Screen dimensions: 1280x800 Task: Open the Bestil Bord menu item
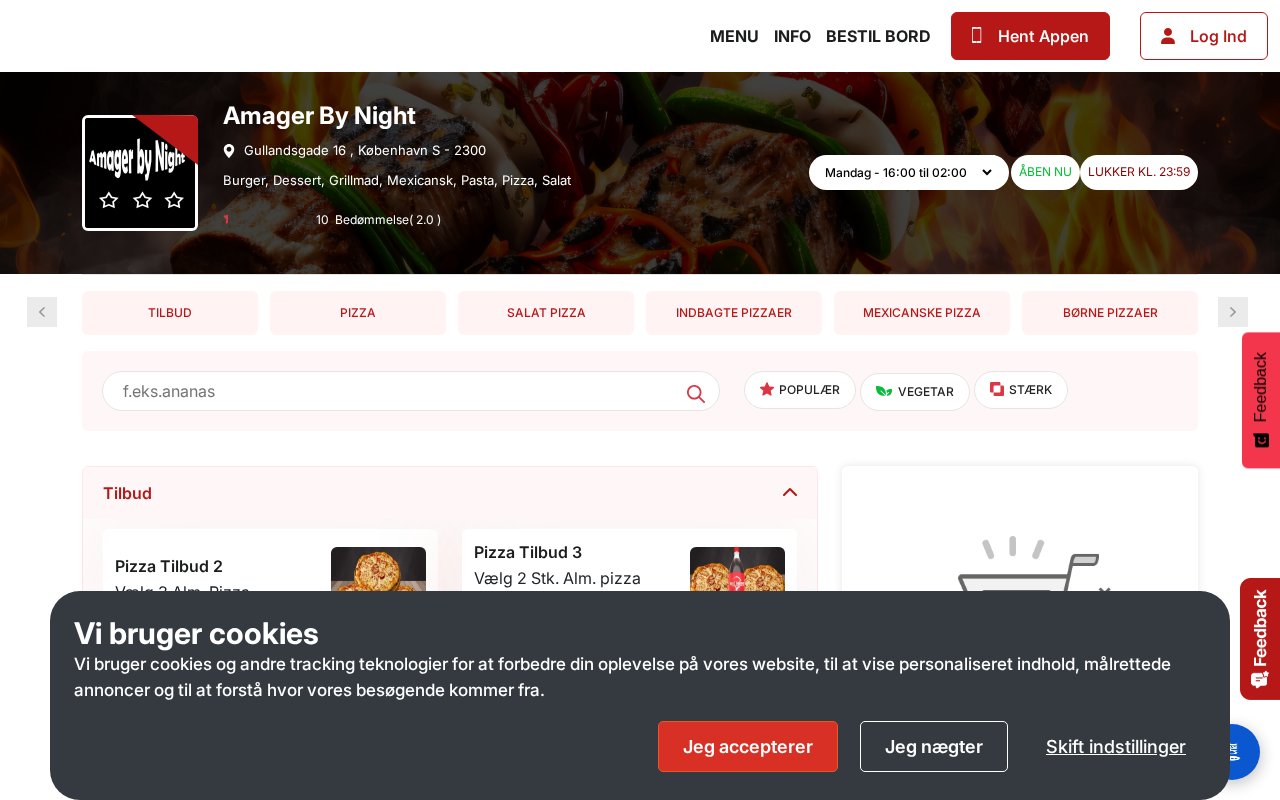coord(878,36)
